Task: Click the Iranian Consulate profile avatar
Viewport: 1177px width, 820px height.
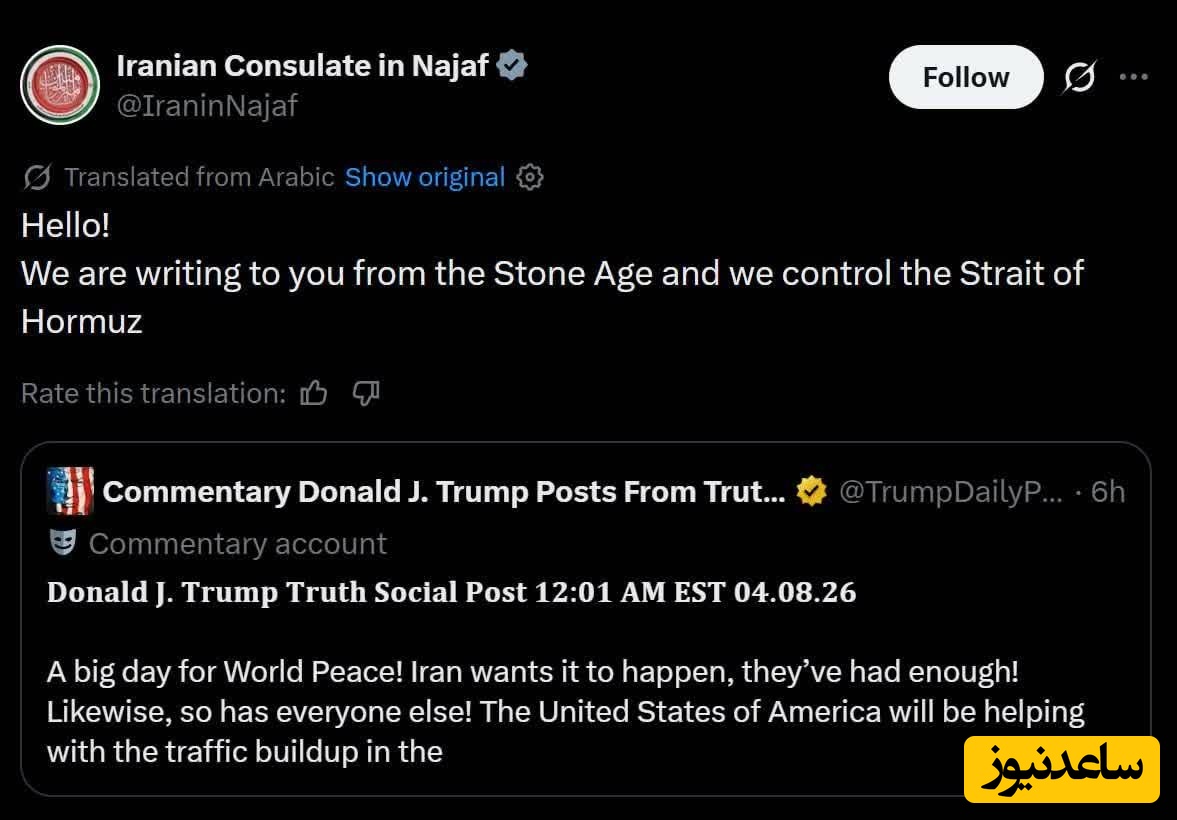Action: pos(60,85)
